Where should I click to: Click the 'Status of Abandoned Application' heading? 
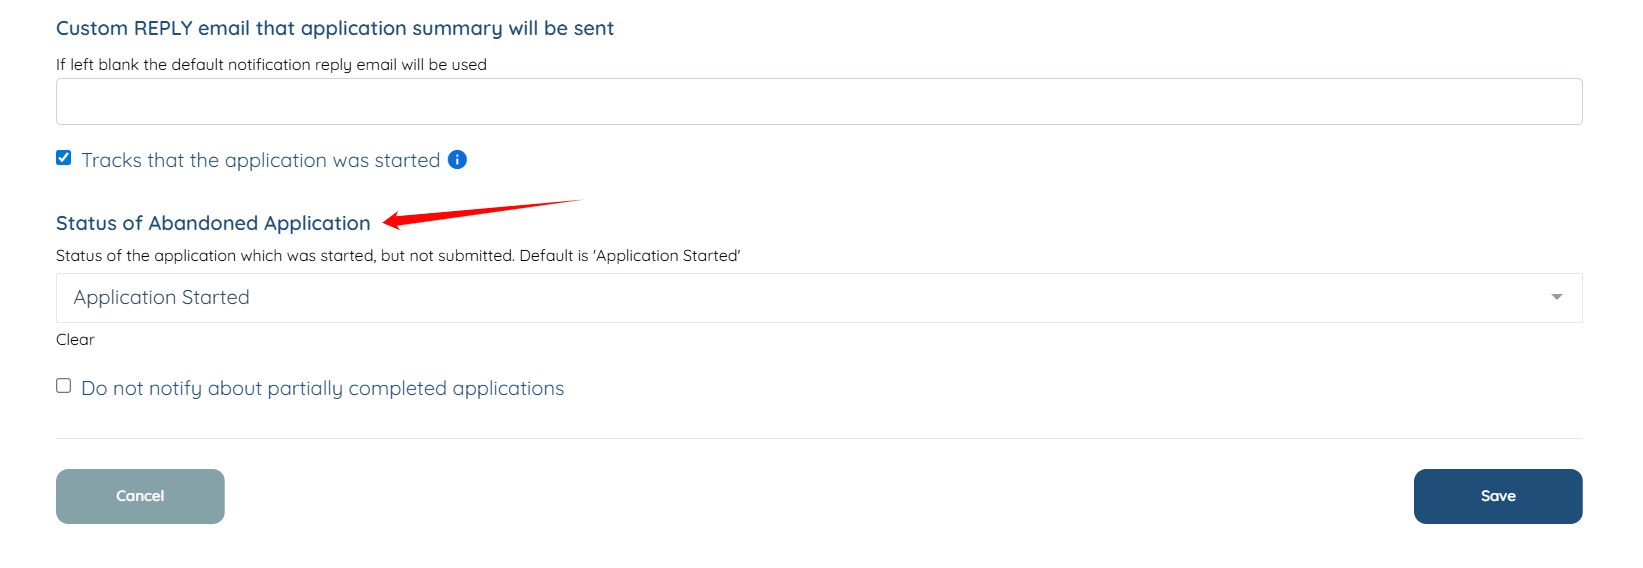coord(213,223)
